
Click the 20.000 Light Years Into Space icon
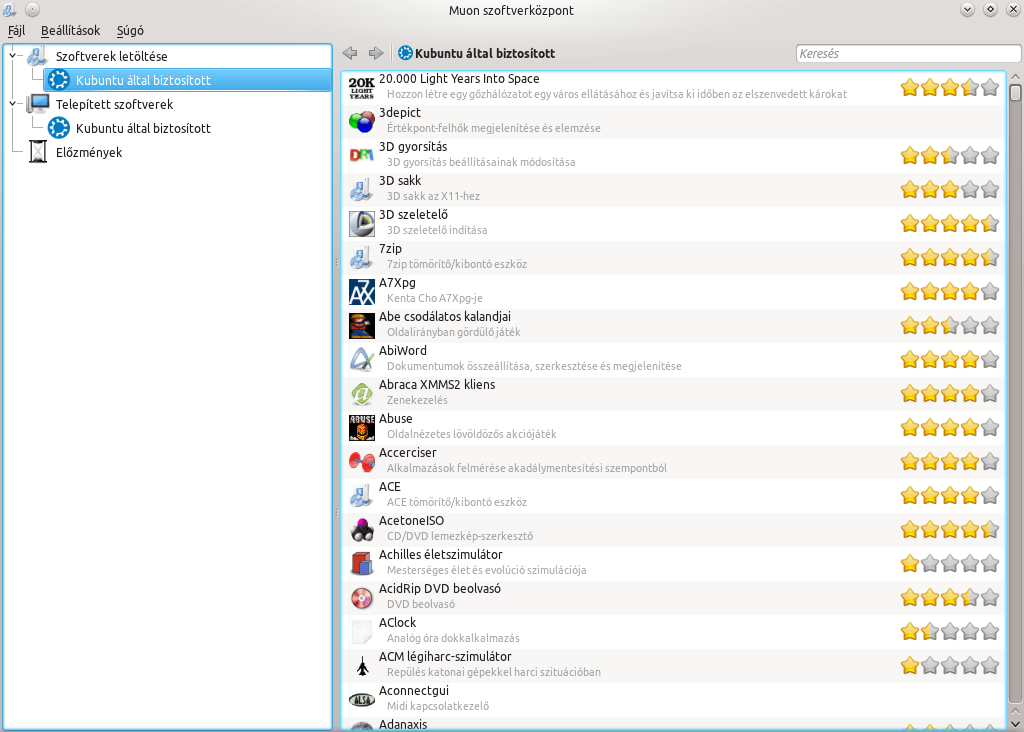point(361,88)
